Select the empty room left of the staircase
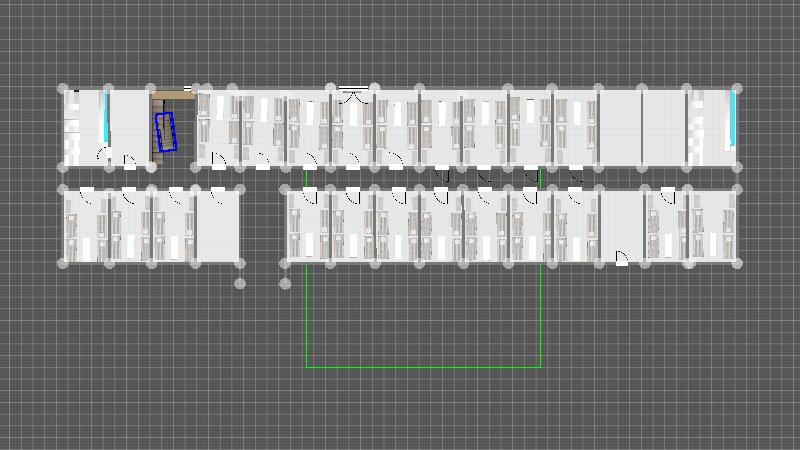Screen dimensions: 800x450 pyautogui.click(x=129, y=125)
